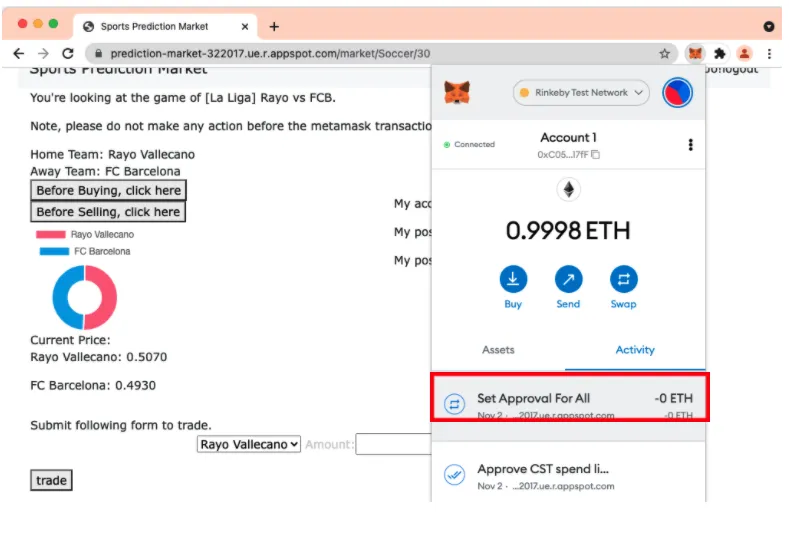
Task: Click the browser address bar URL
Action: (270, 53)
